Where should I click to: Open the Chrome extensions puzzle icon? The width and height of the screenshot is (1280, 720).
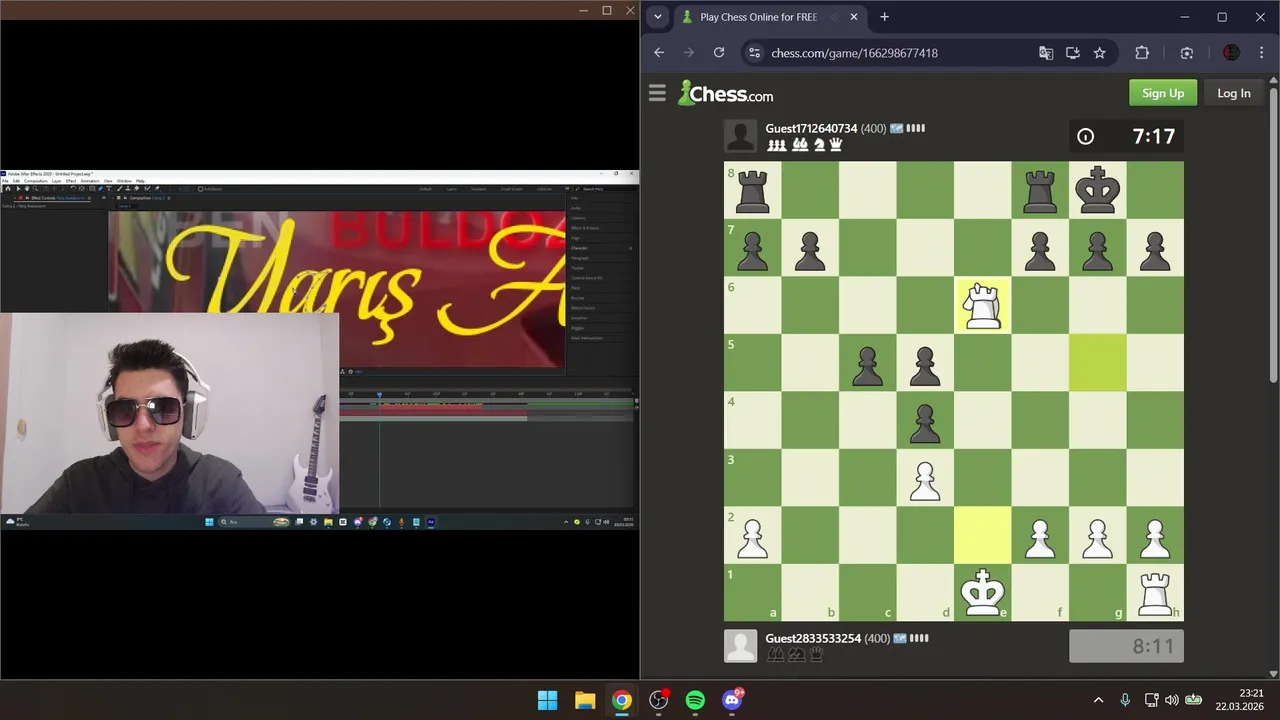point(1142,53)
